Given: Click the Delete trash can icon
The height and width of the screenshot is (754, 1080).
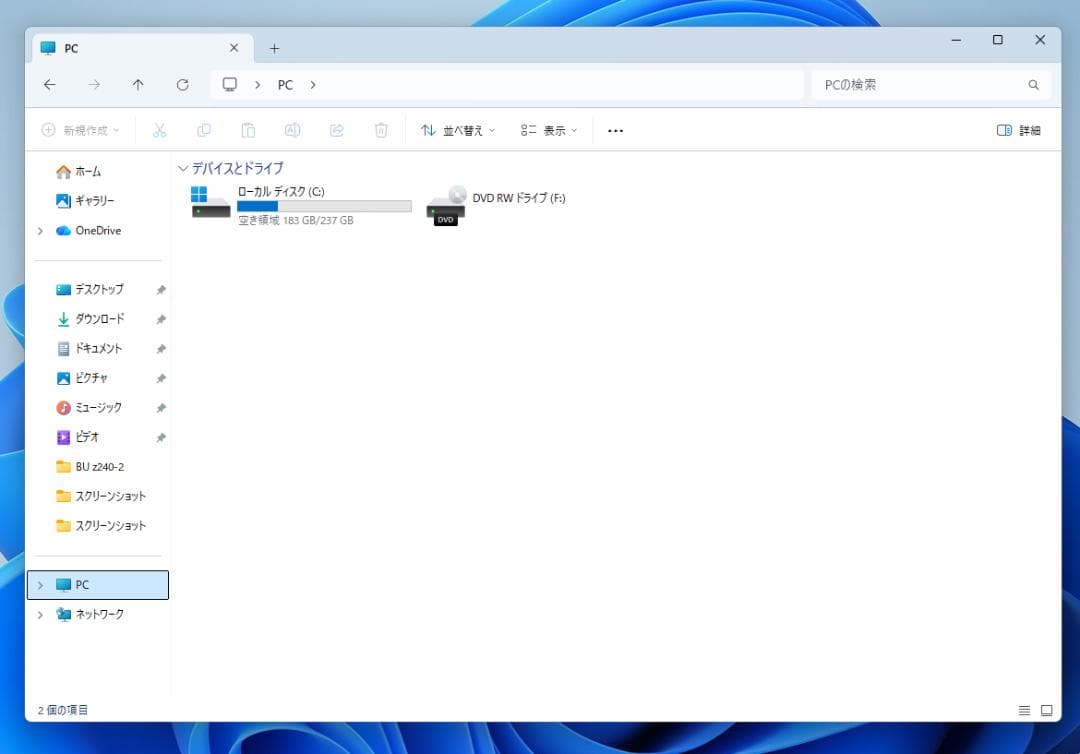Looking at the screenshot, I should [x=381, y=130].
